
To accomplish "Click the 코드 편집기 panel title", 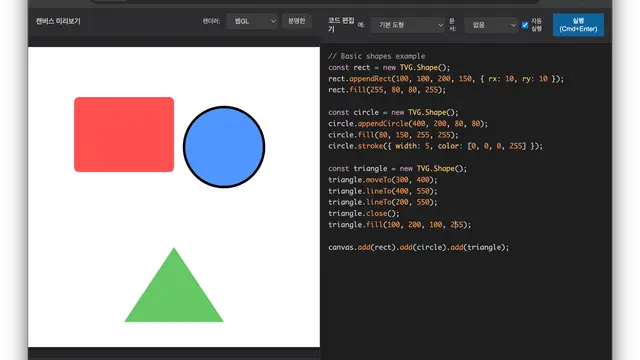I will [x=341, y=25].
